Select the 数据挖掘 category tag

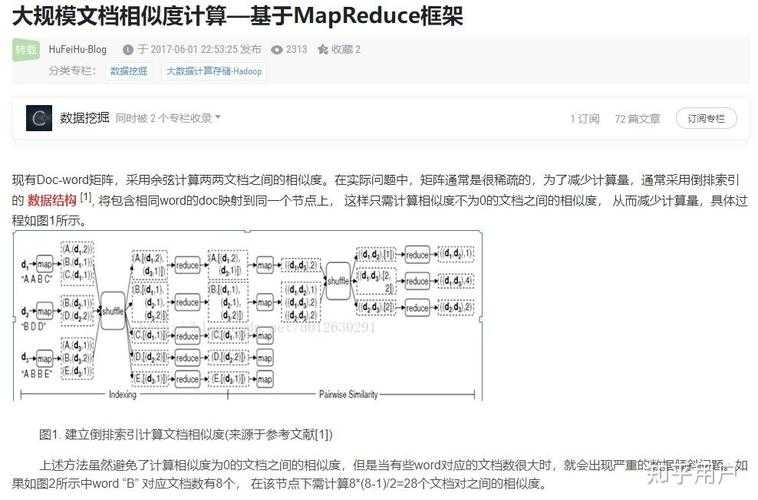pyautogui.click(x=128, y=71)
